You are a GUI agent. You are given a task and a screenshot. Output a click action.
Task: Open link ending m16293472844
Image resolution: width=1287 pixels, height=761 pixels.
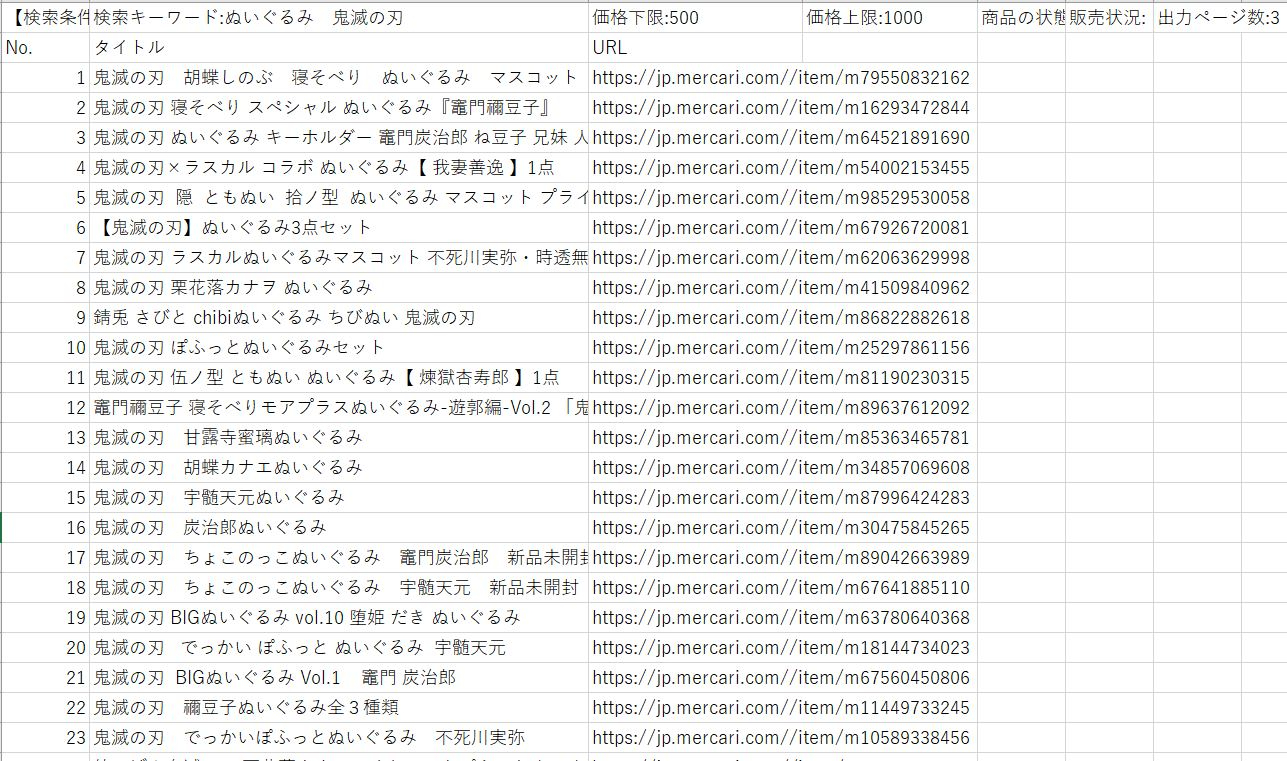point(781,107)
